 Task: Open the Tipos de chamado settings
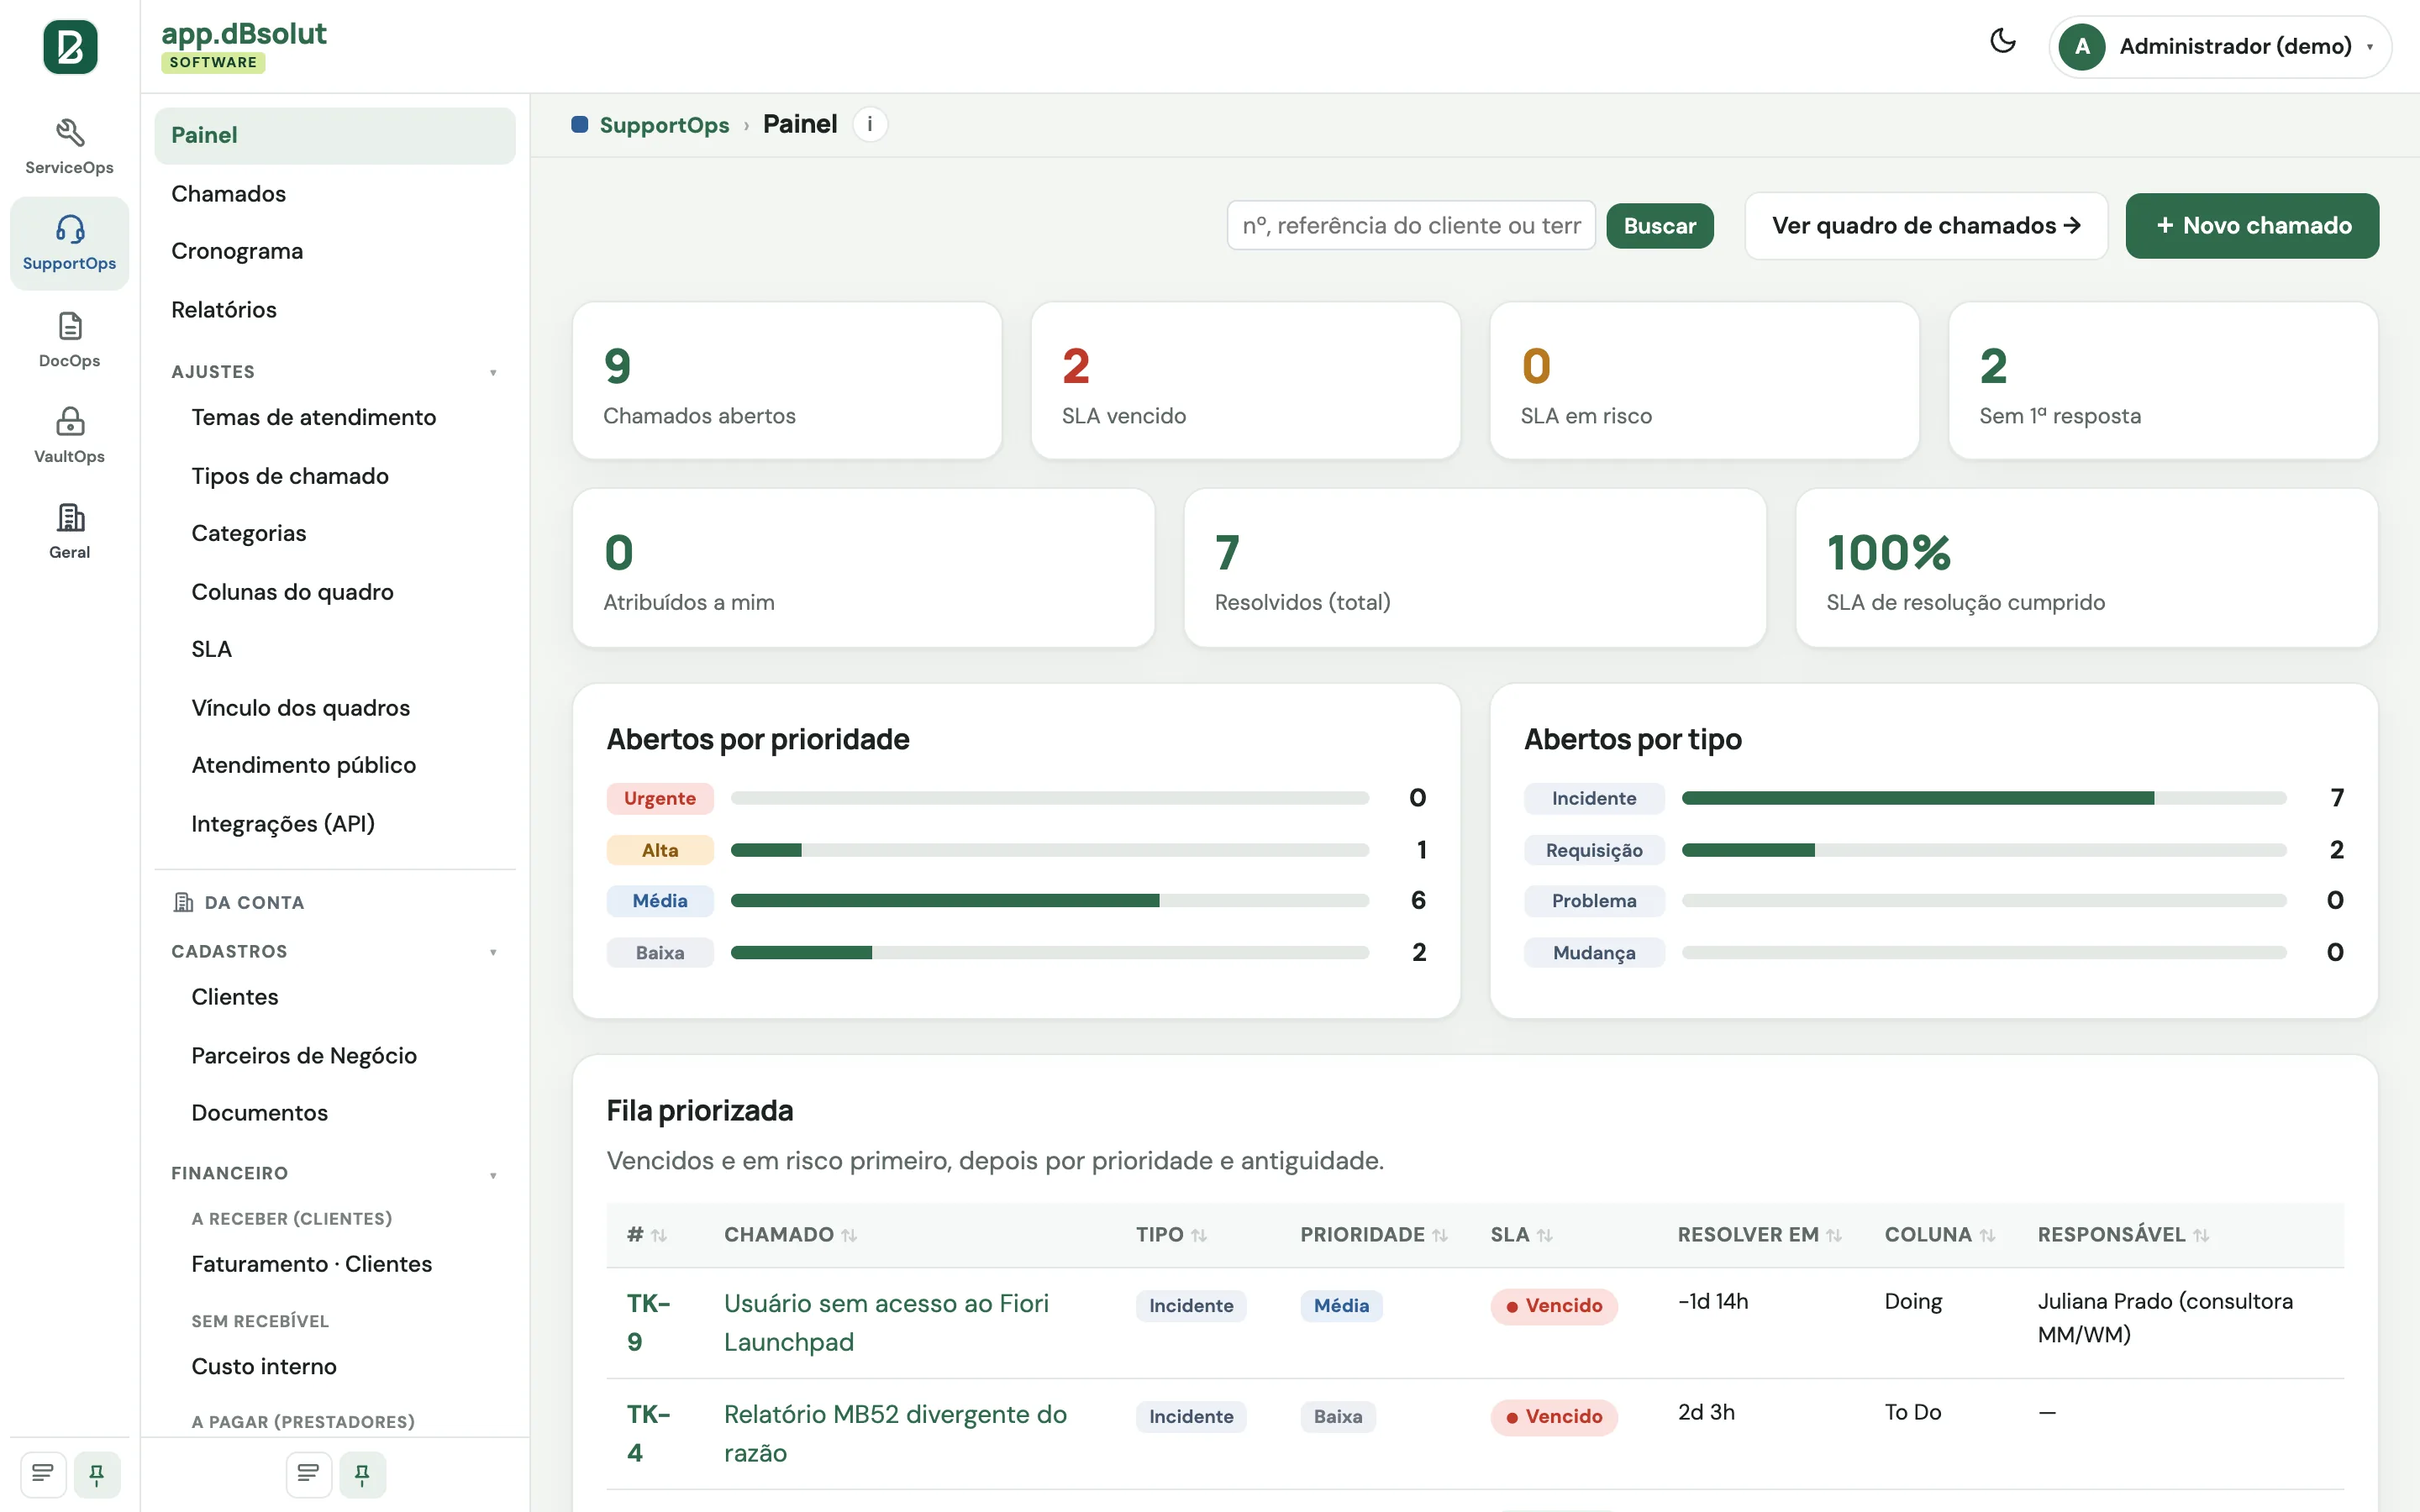coord(344,476)
